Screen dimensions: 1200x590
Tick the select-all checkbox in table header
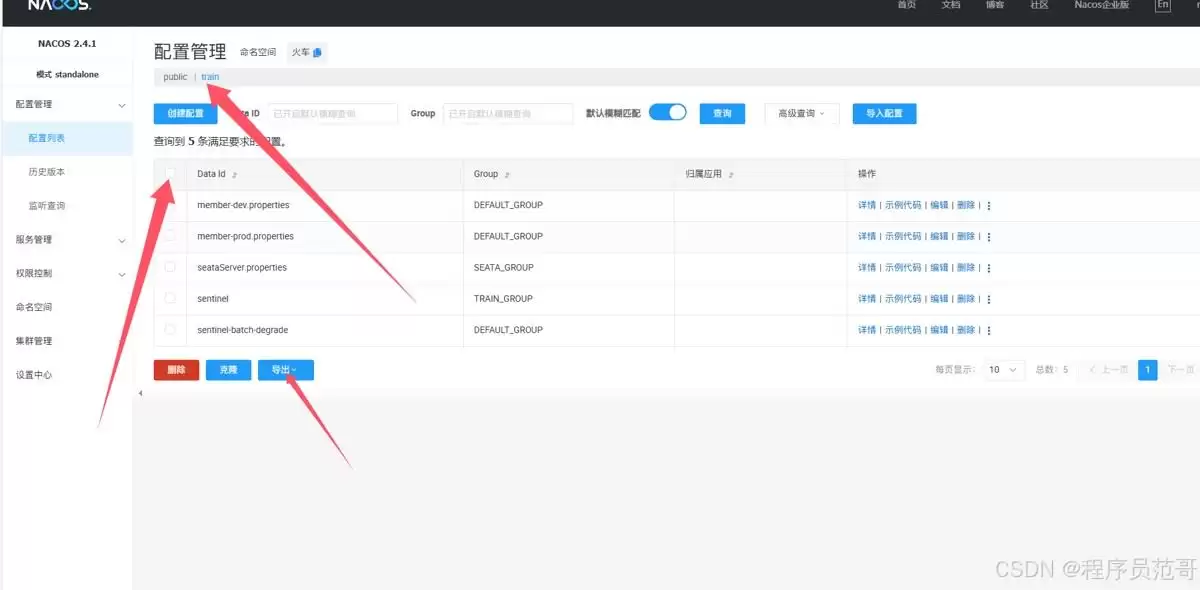[170, 173]
